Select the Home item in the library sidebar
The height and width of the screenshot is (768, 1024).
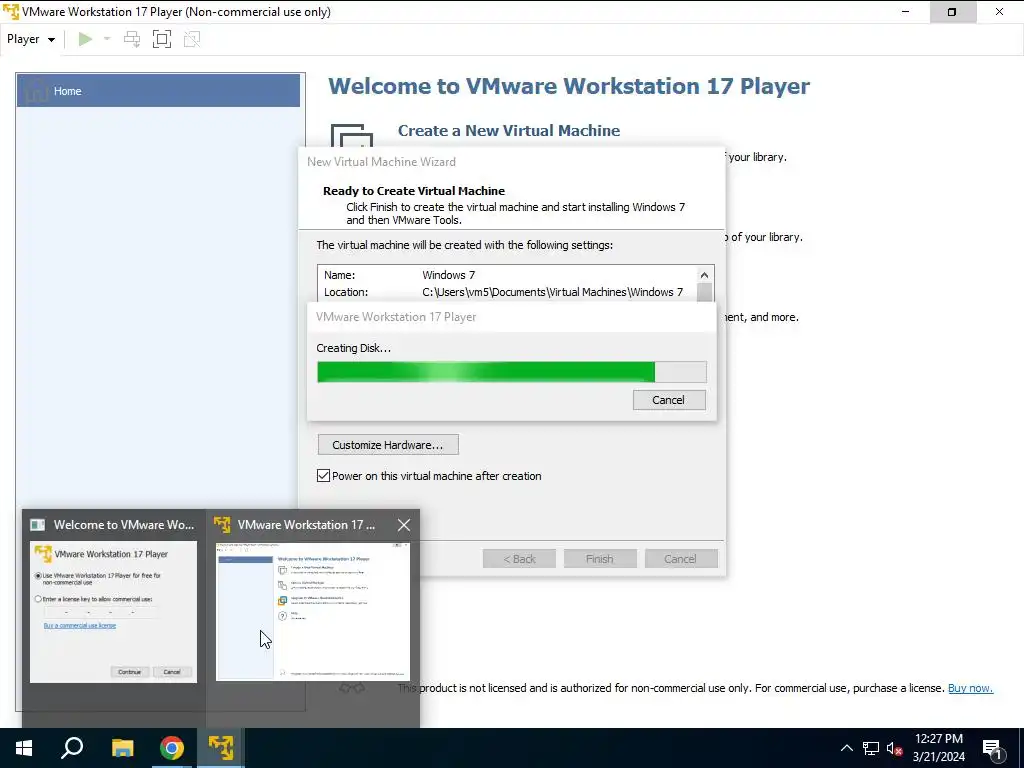[x=158, y=91]
